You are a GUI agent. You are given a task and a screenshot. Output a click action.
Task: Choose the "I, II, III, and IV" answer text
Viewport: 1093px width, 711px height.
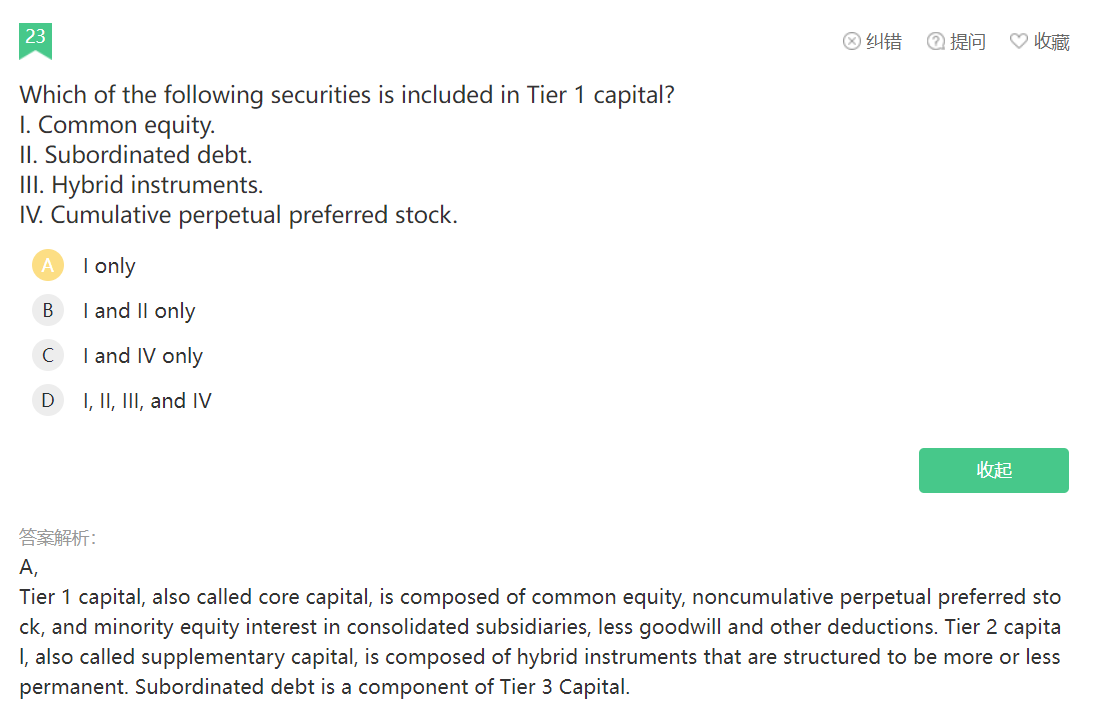(x=147, y=401)
